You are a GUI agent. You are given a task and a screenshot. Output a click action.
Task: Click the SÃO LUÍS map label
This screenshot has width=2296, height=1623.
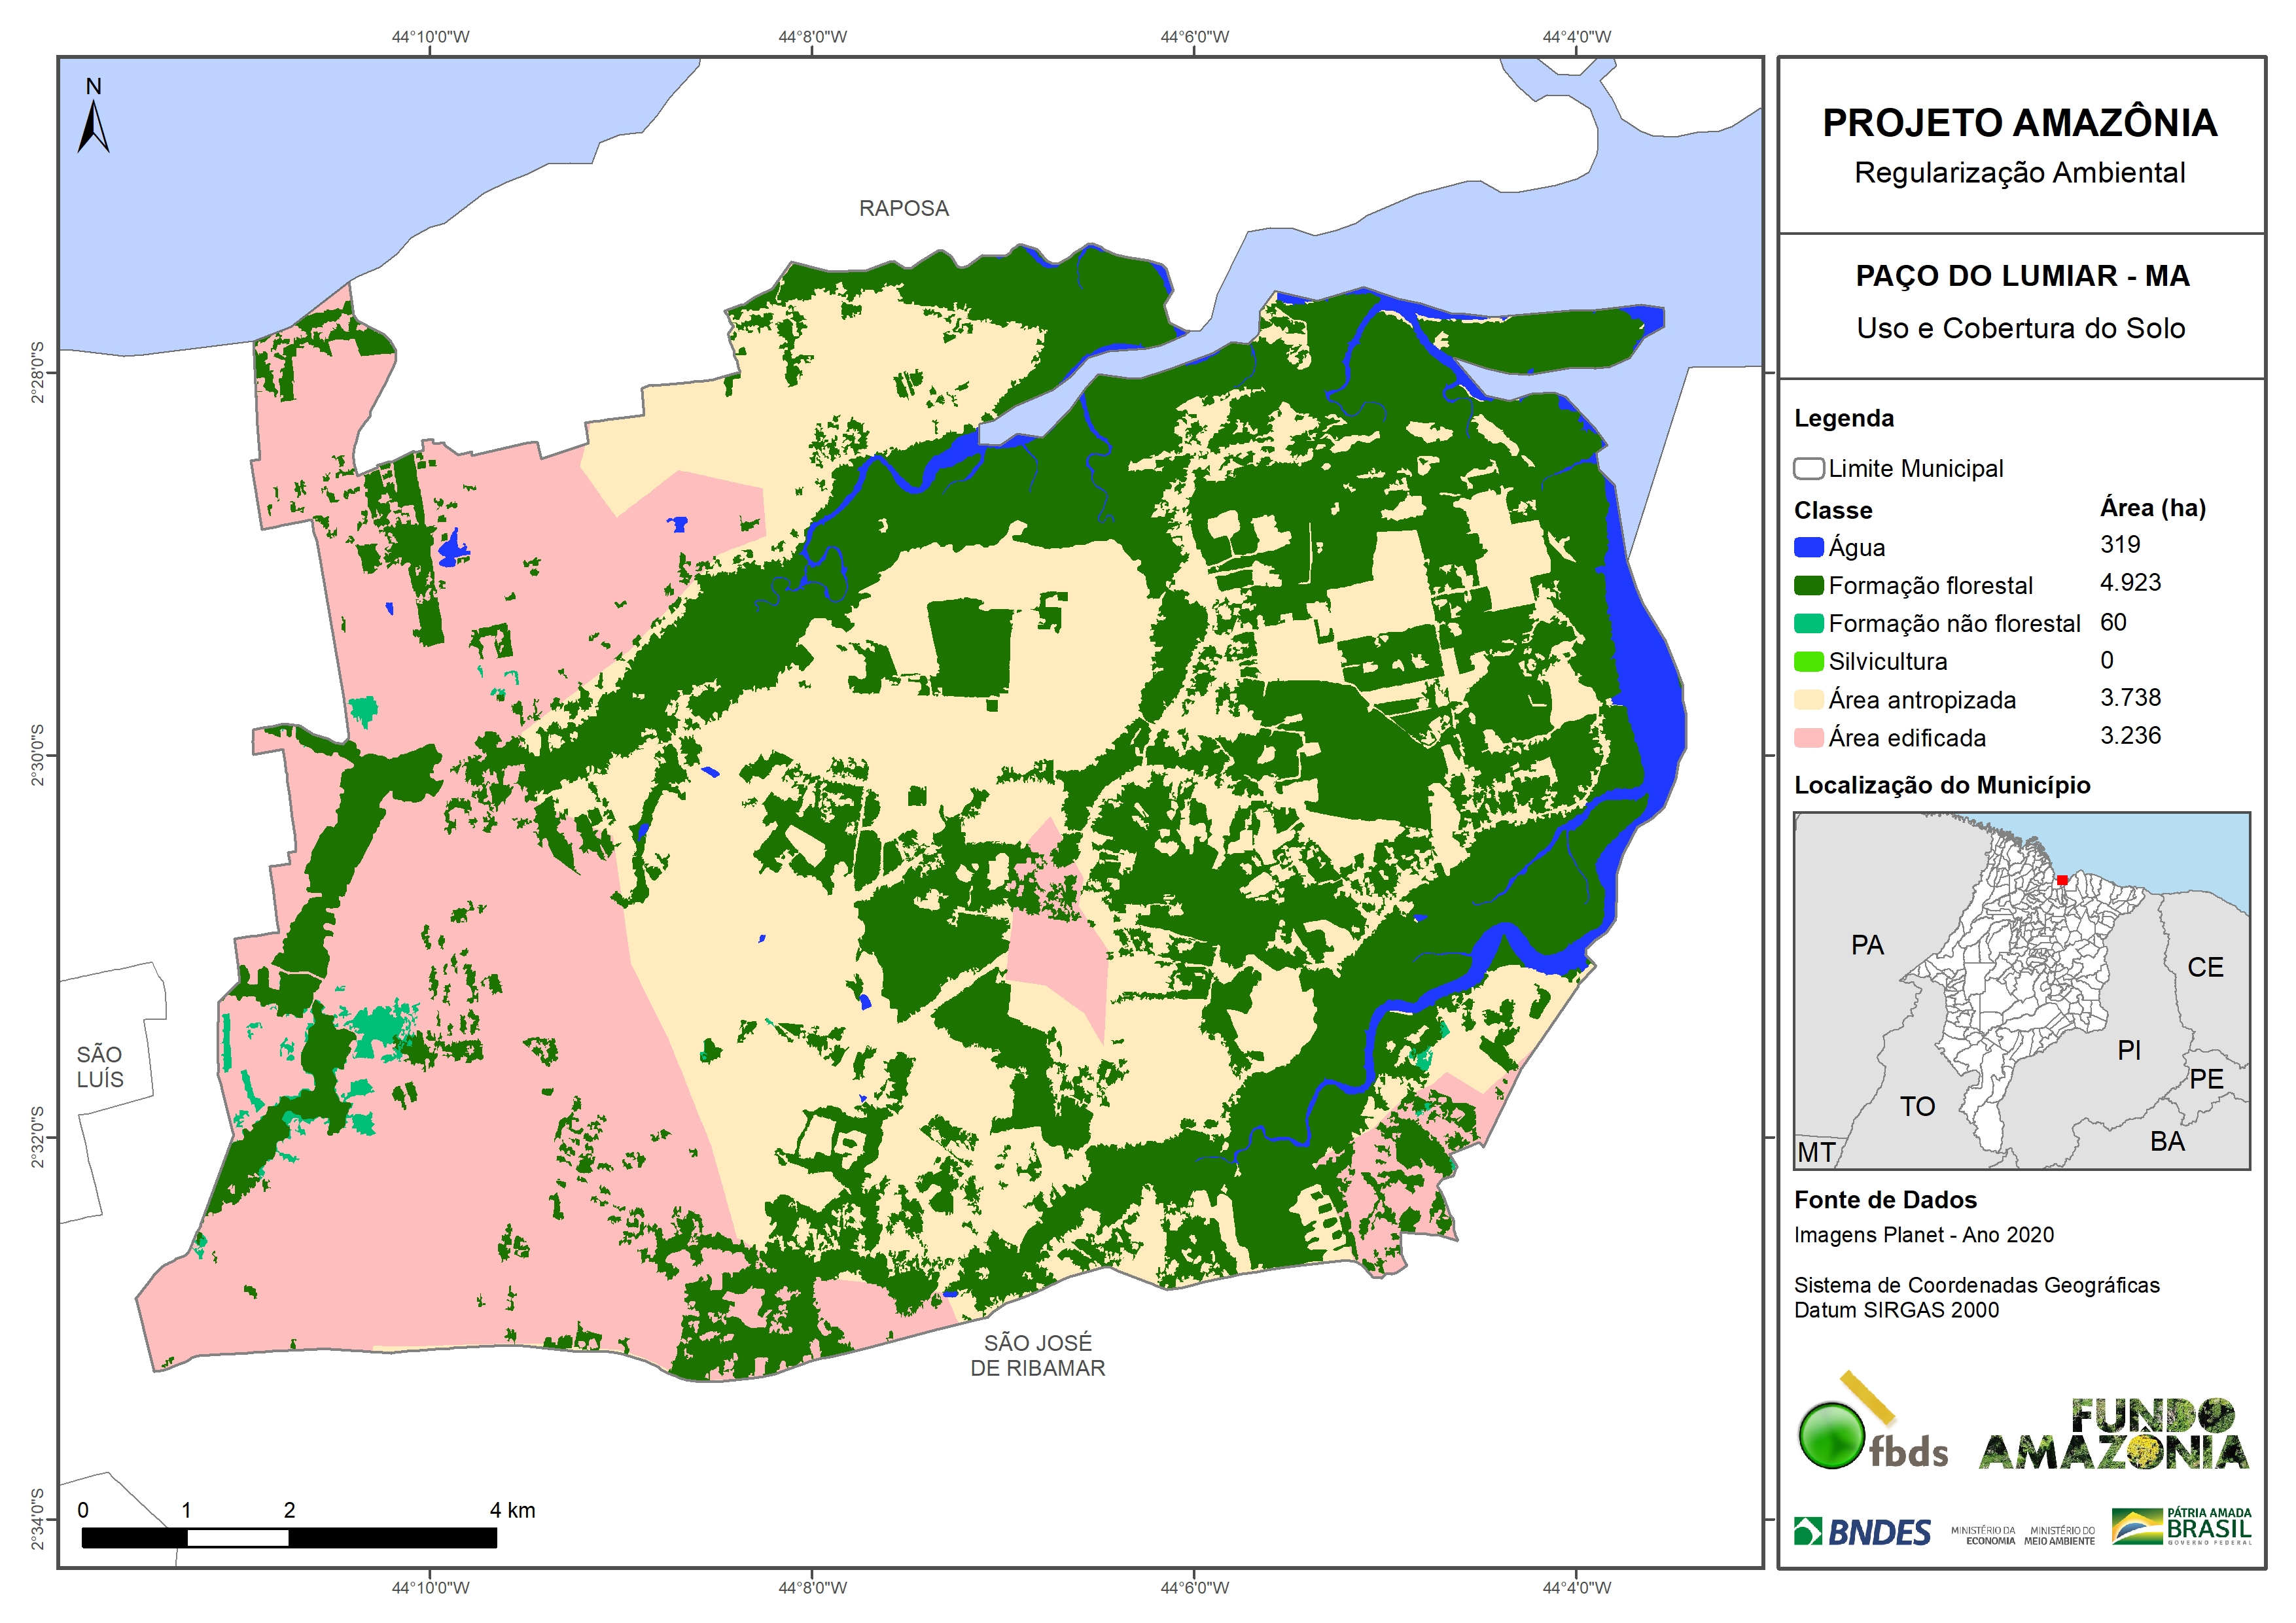tap(99, 1066)
